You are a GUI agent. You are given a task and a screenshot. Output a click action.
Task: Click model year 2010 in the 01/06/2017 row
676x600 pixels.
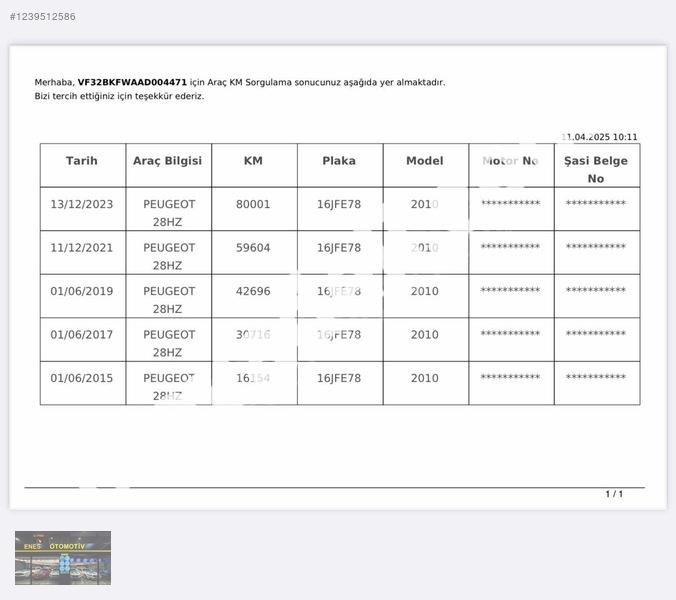tap(425, 335)
